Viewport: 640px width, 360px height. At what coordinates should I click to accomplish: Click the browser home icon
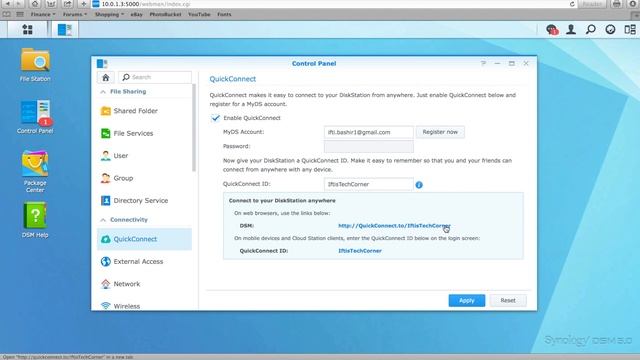pos(35,4)
